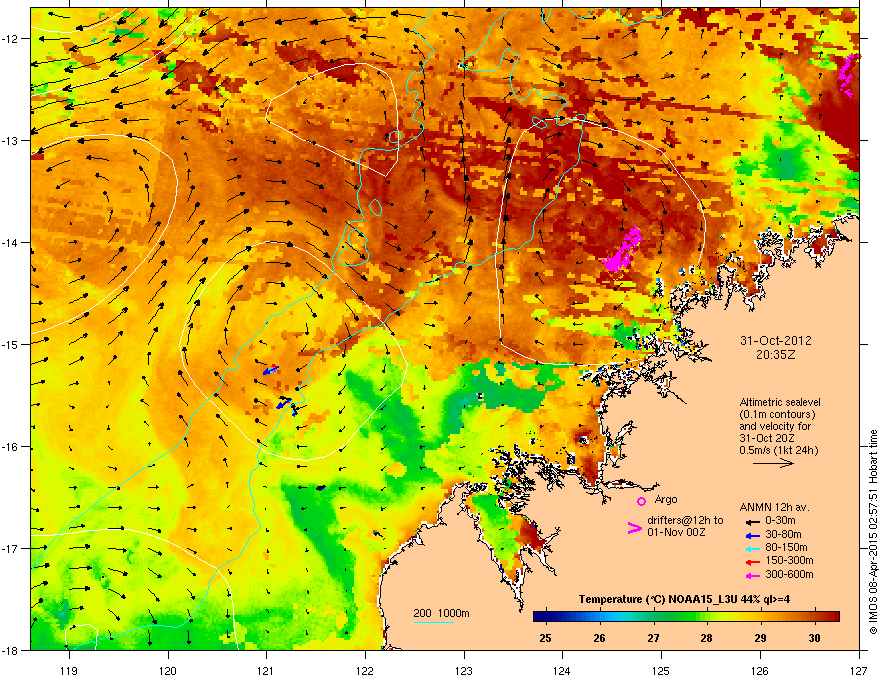Click the '150-300m' depth label
Screen dimensions: 880x680
pos(789,560)
